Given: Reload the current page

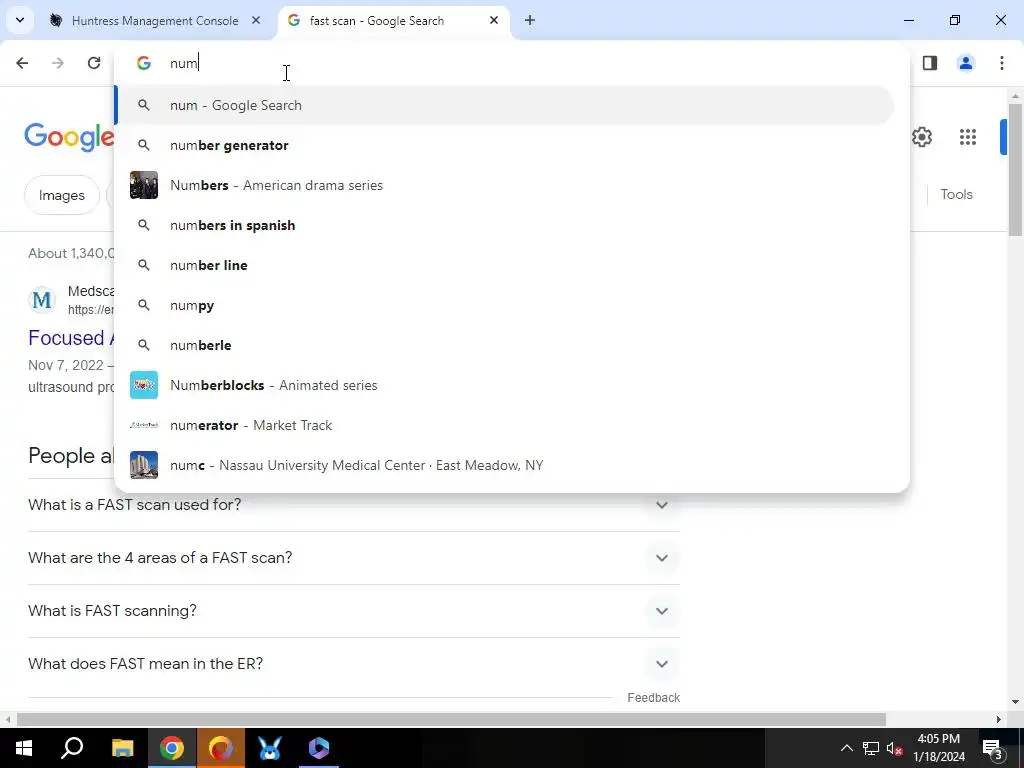Looking at the screenshot, I should (x=94, y=63).
